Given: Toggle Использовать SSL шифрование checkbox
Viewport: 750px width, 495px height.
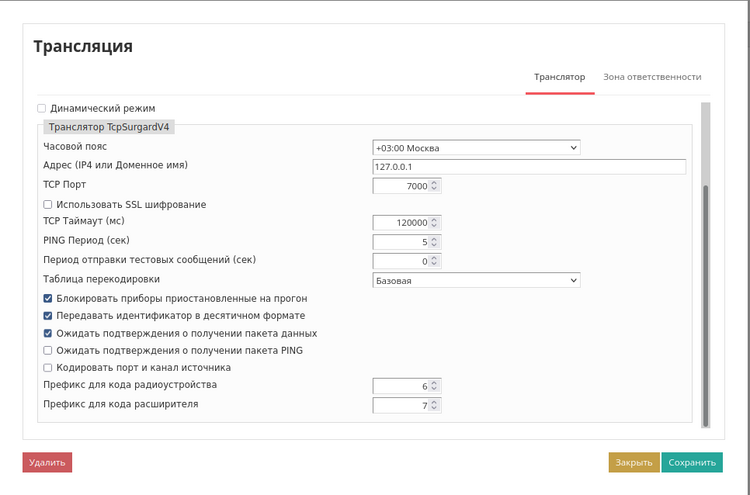Looking at the screenshot, I should [x=47, y=205].
